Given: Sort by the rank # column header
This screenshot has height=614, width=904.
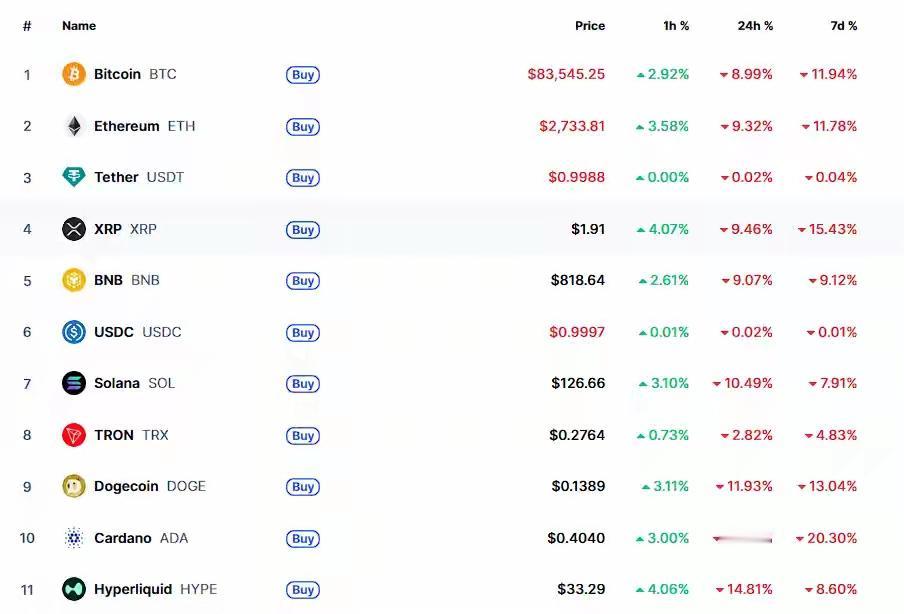Looking at the screenshot, I should point(27,26).
